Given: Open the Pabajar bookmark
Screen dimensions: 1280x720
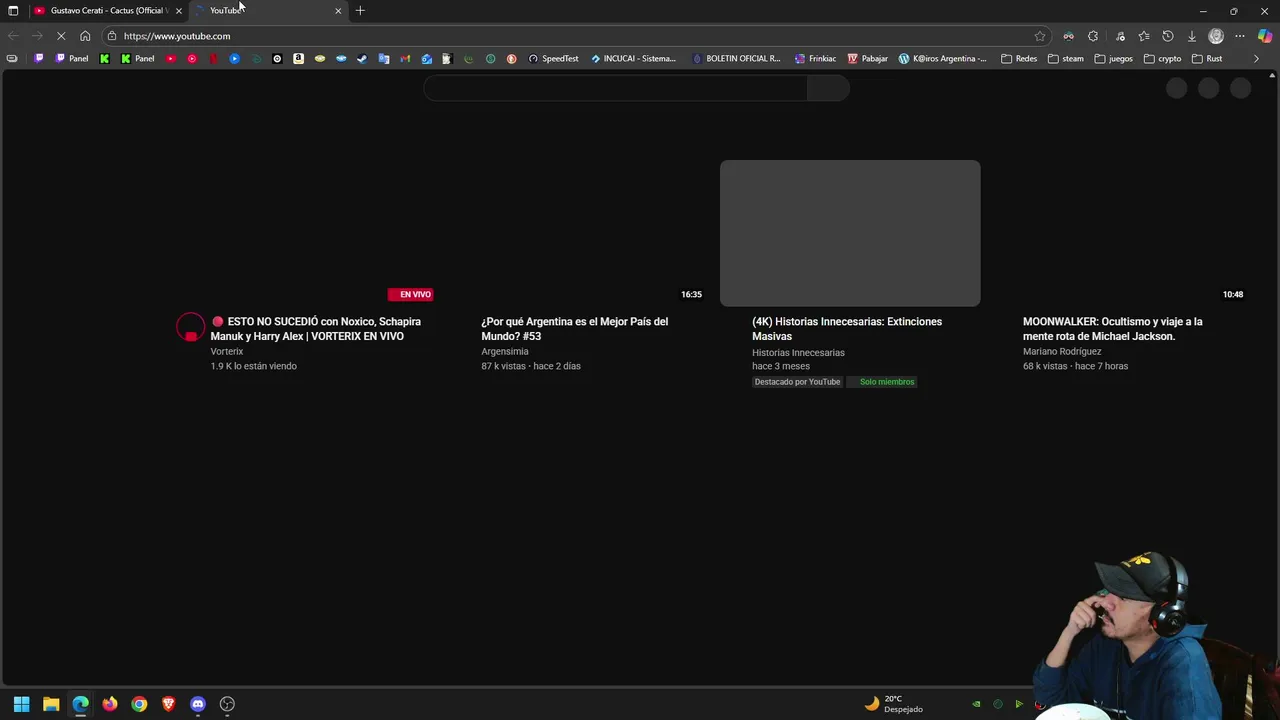Looking at the screenshot, I should pyautogui.click(x=868, y=58).
